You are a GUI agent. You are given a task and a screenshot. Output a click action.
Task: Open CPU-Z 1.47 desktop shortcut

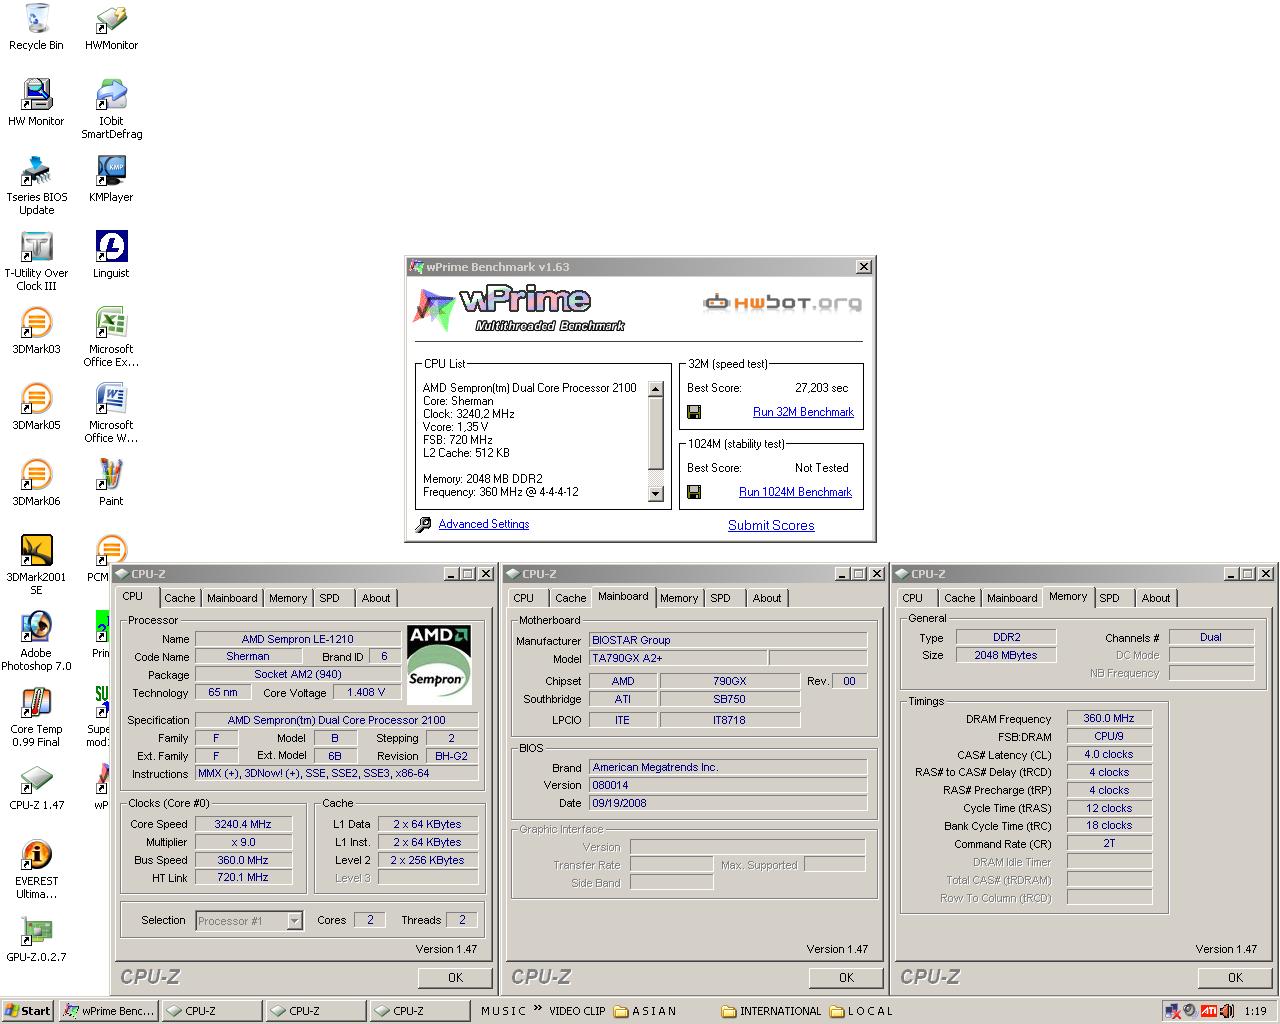36,787
